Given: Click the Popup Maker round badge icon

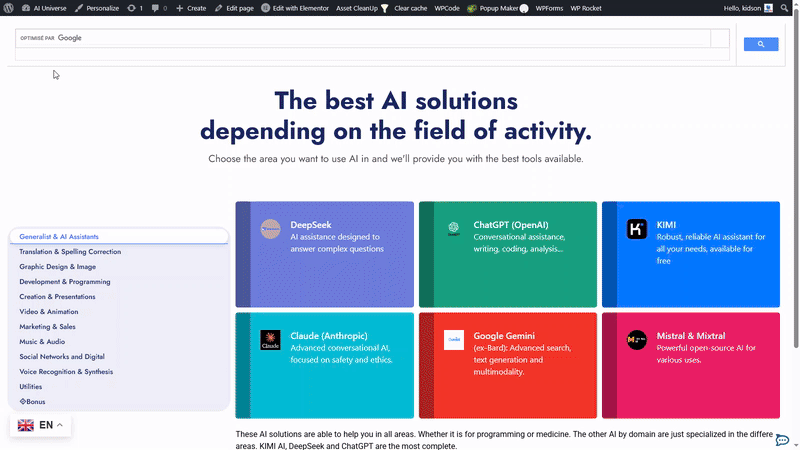Looking at the screenshot, I should (524, 8).
